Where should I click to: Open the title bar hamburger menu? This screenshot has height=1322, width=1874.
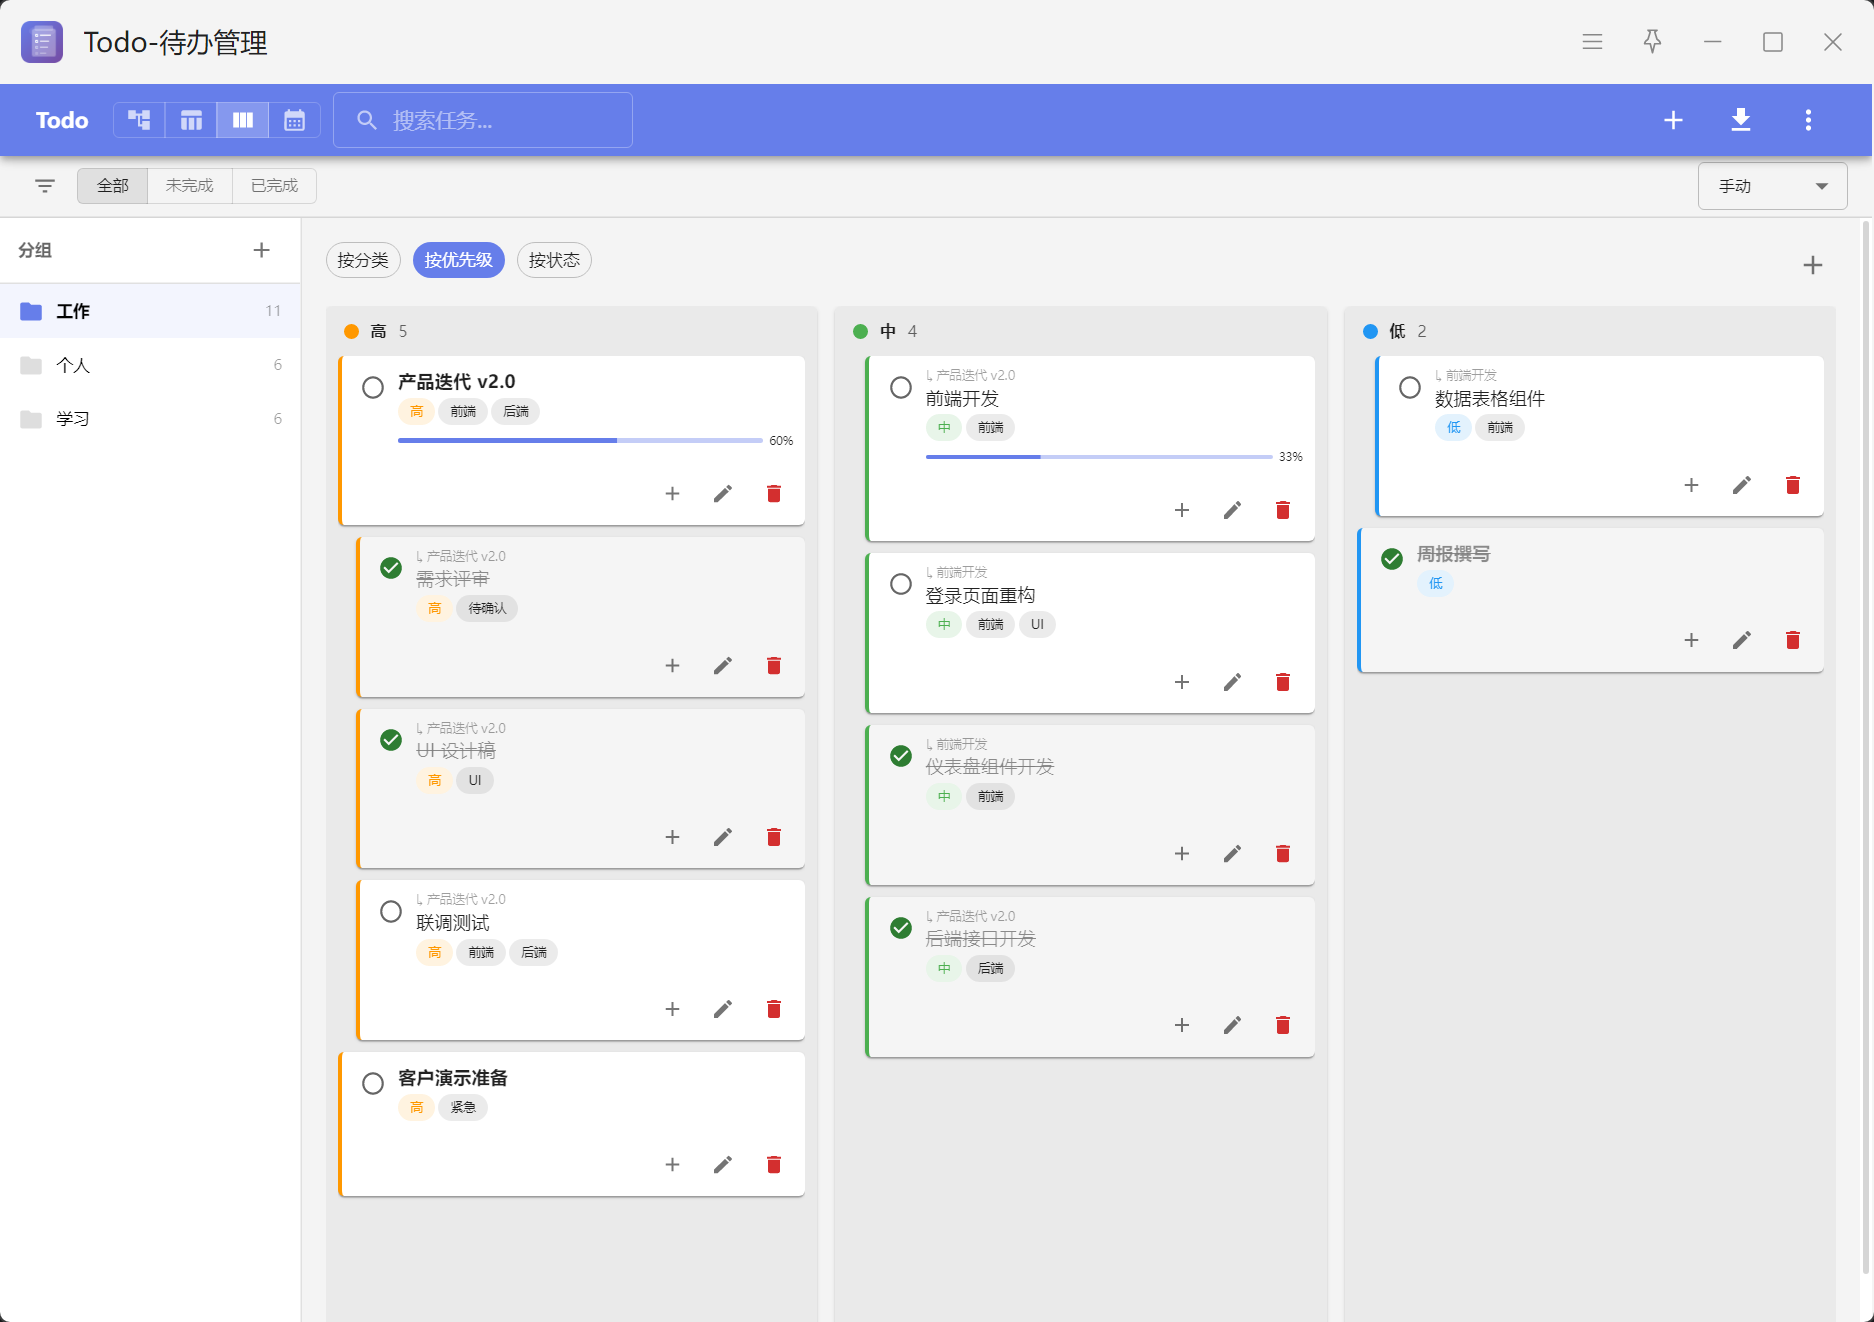pyautogui.click(x=1593, y=42)
